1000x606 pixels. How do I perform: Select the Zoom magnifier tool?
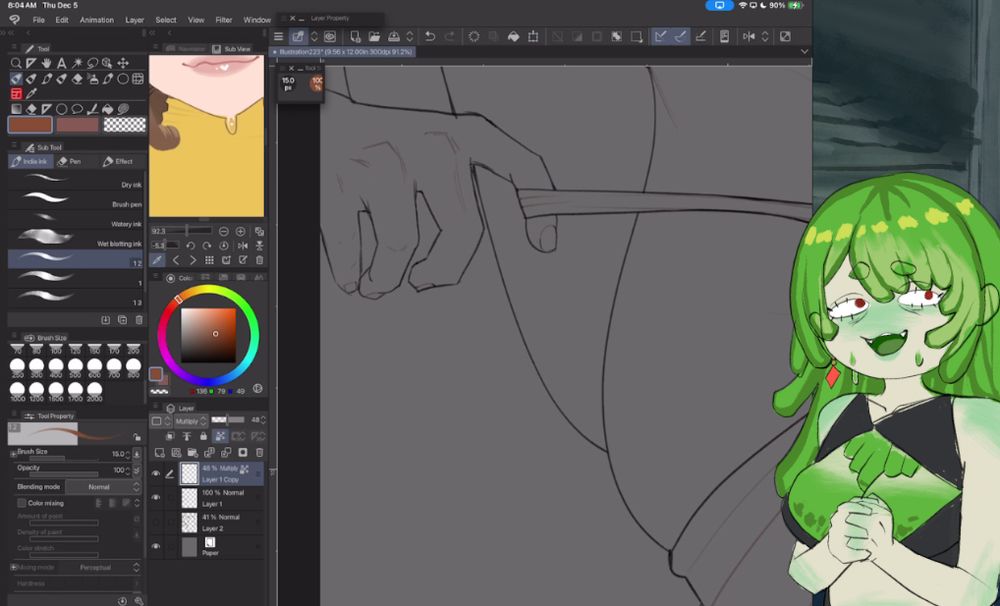tap(16, 63)
